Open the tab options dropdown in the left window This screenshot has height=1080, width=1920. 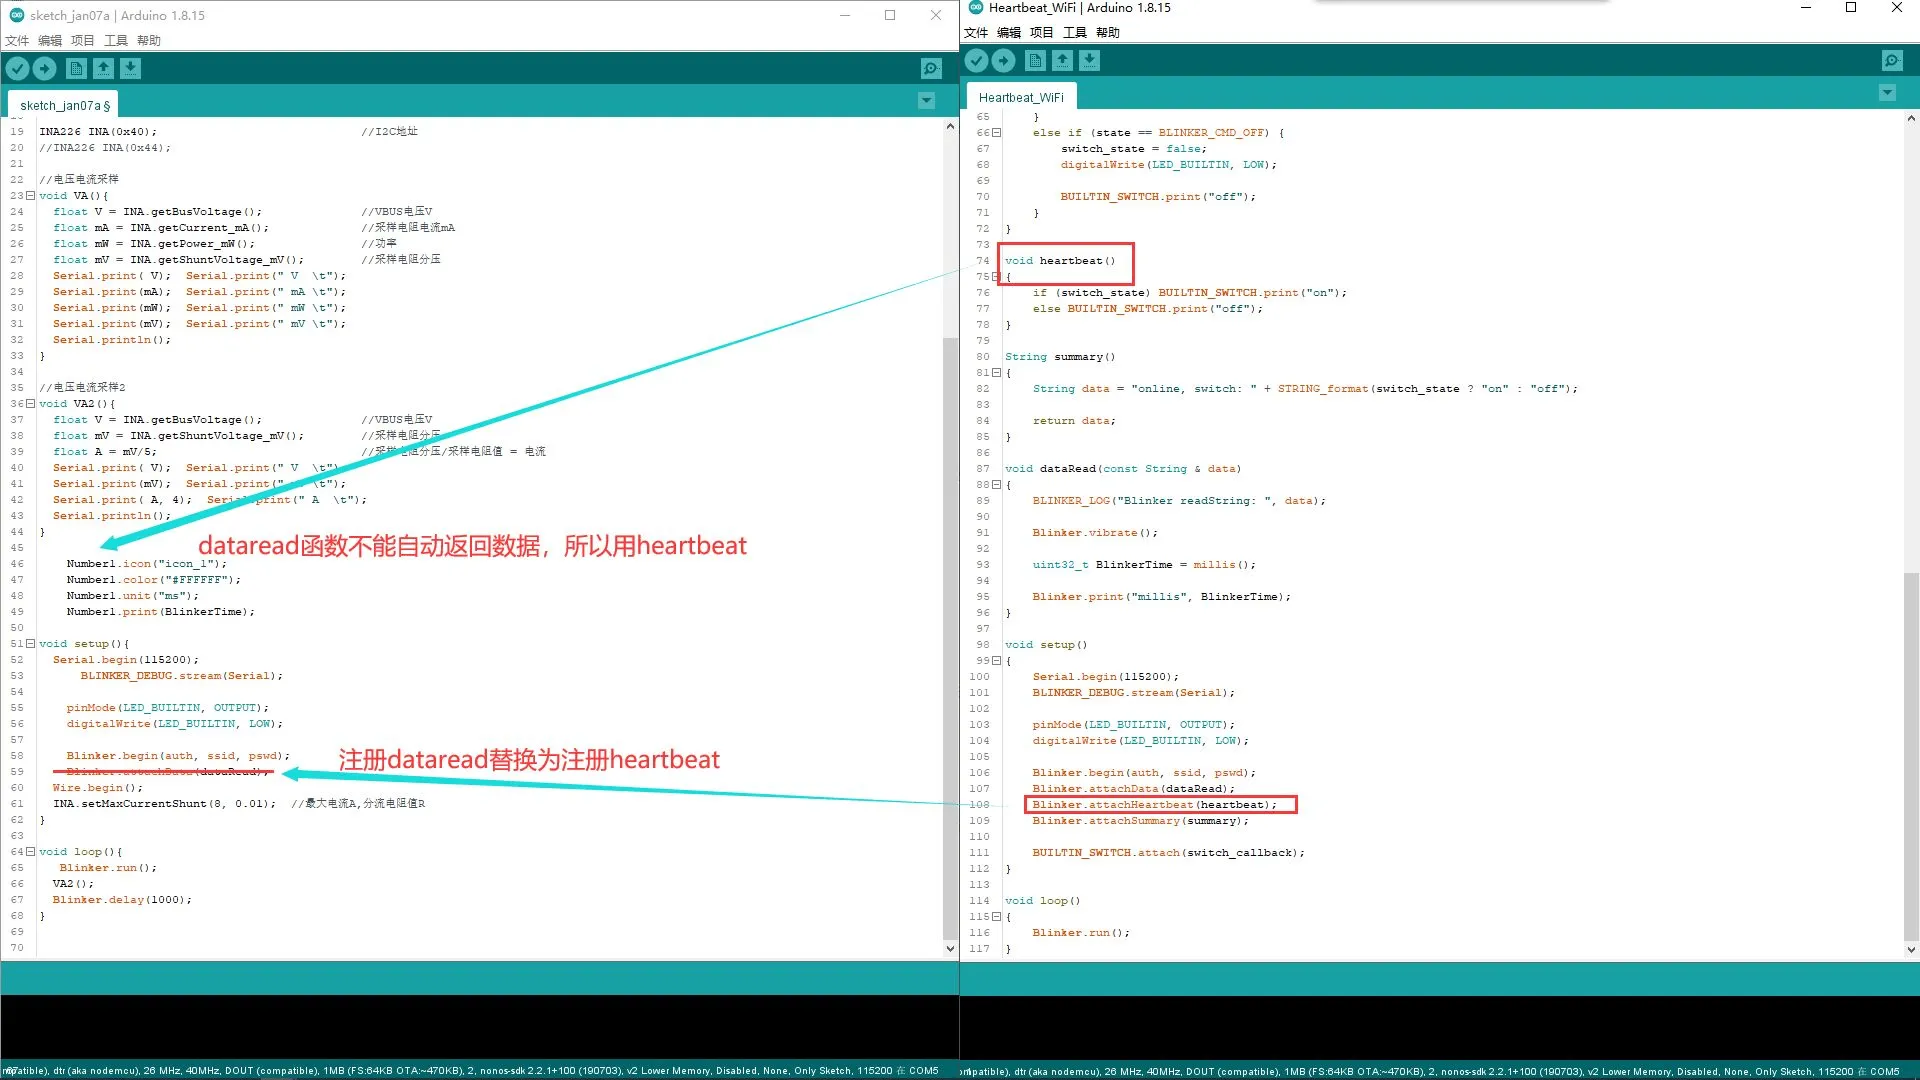[x=926, y=100]
